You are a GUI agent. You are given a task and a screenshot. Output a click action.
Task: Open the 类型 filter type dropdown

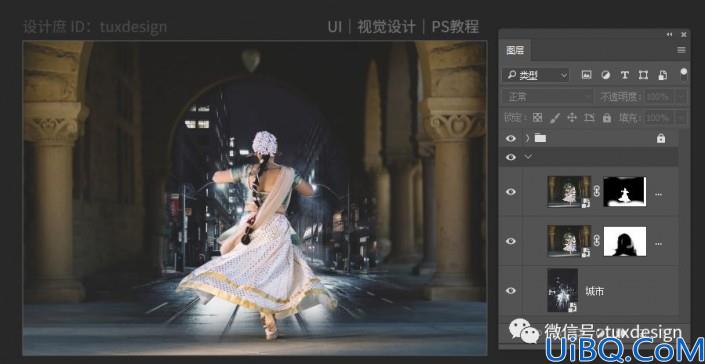point(536,75)
